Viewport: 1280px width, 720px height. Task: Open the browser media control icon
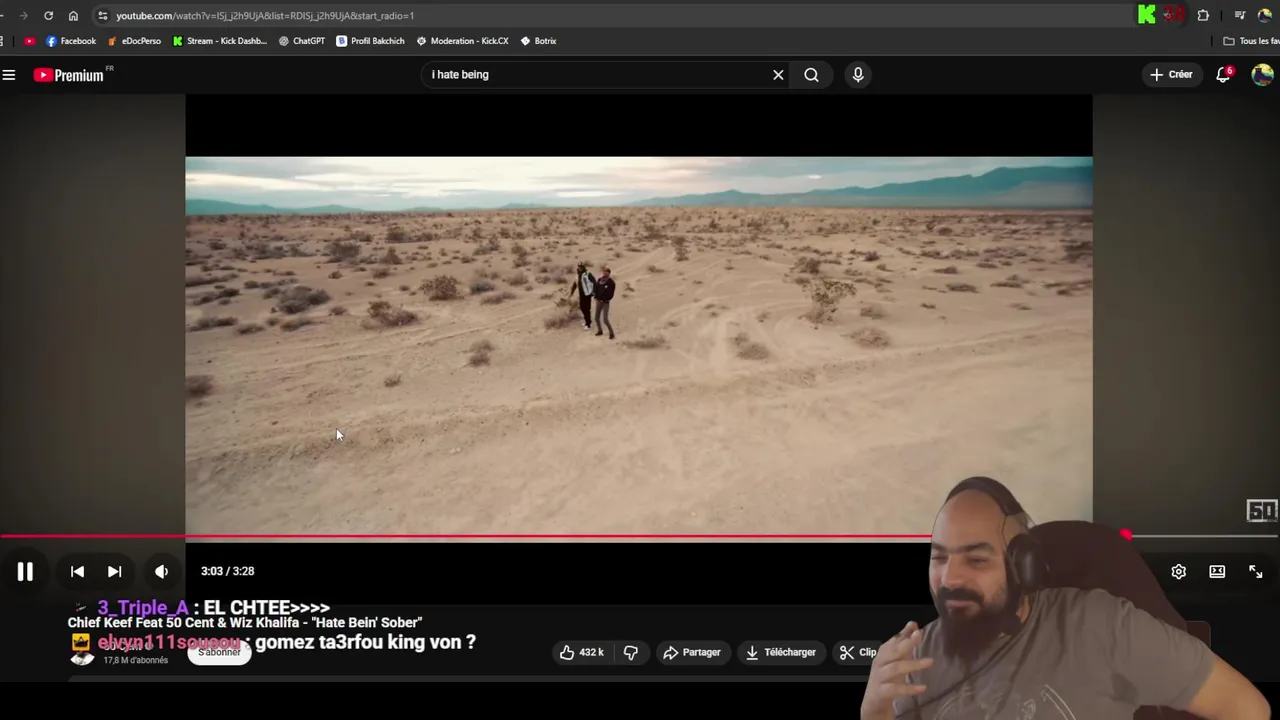[1239, 15]
